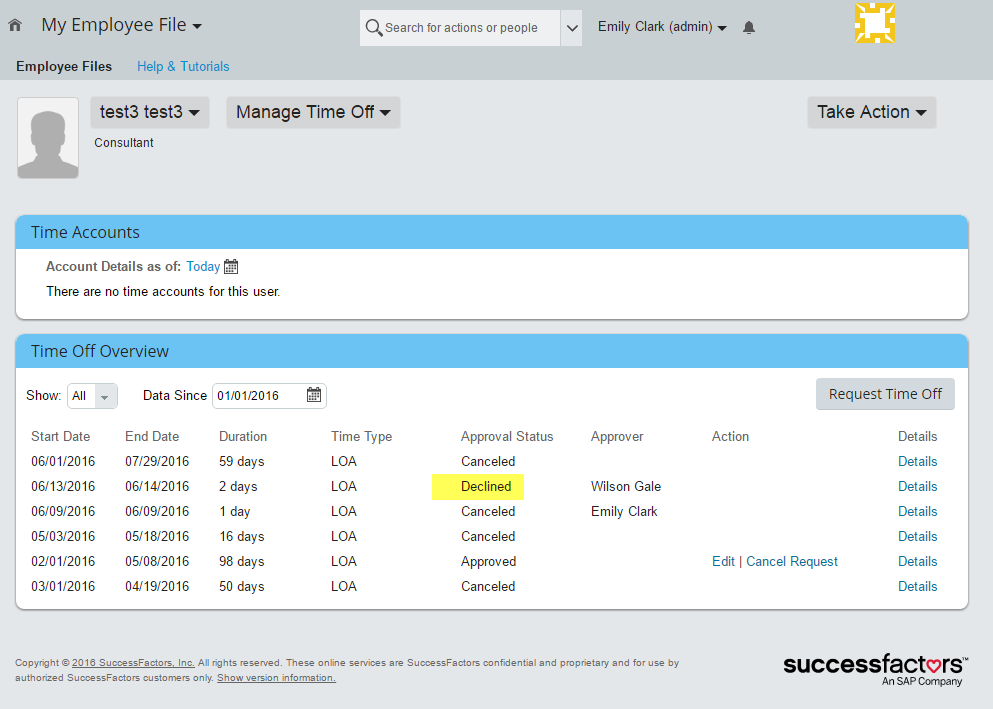Open Details for the 05/03/2016 request
This screenshot has width=993, height=709.
(918, 536)
